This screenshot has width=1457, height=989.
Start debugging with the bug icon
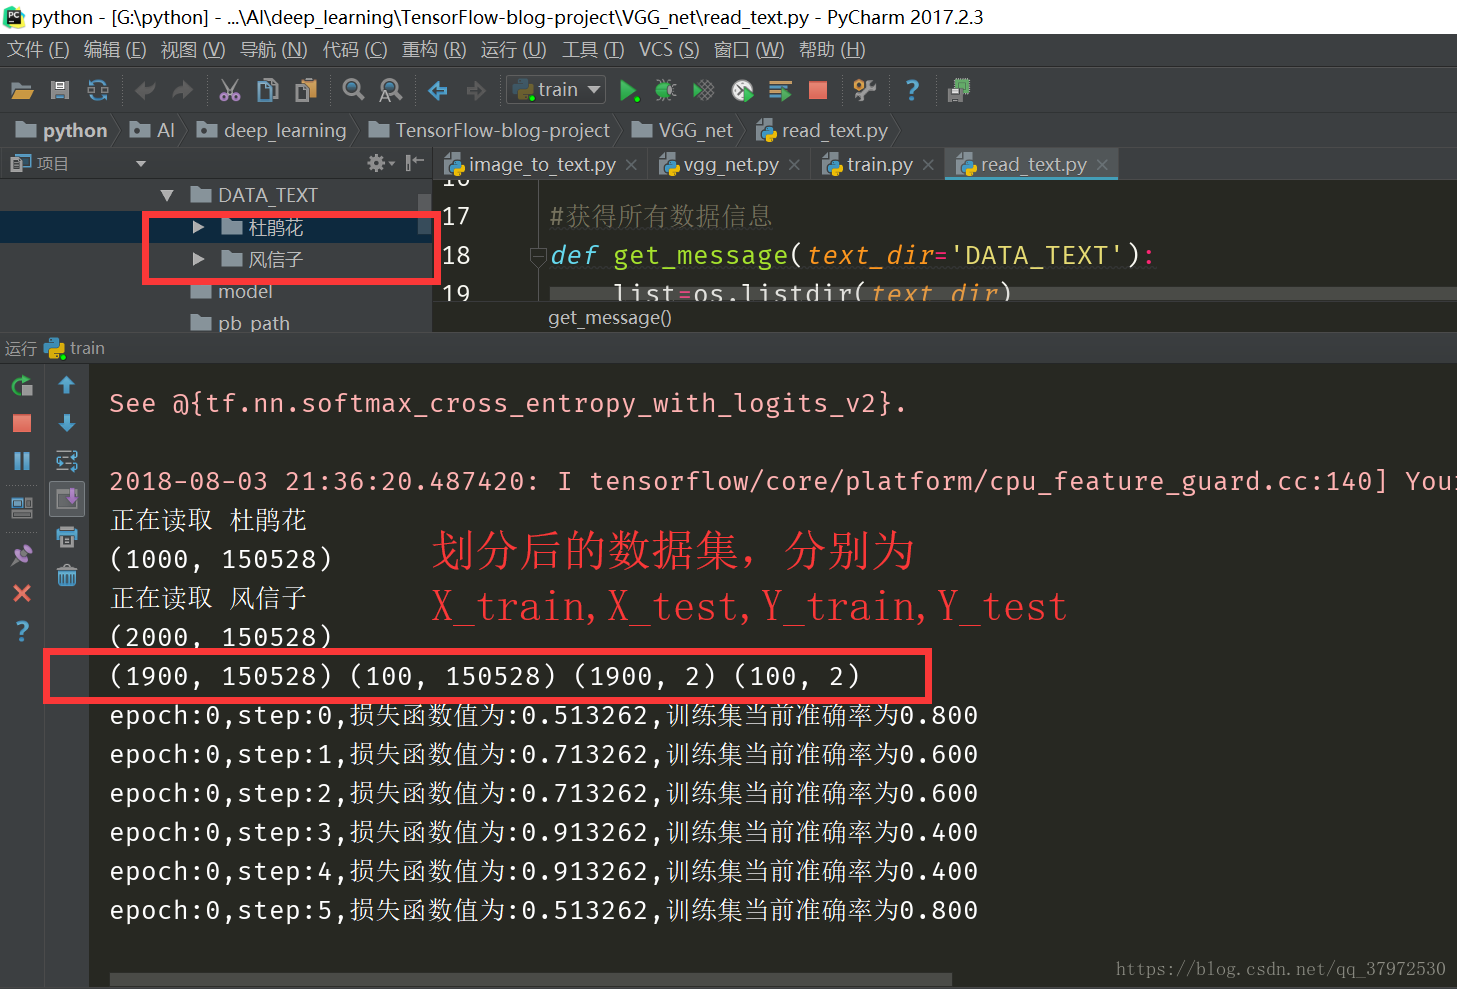click(666, 91)
